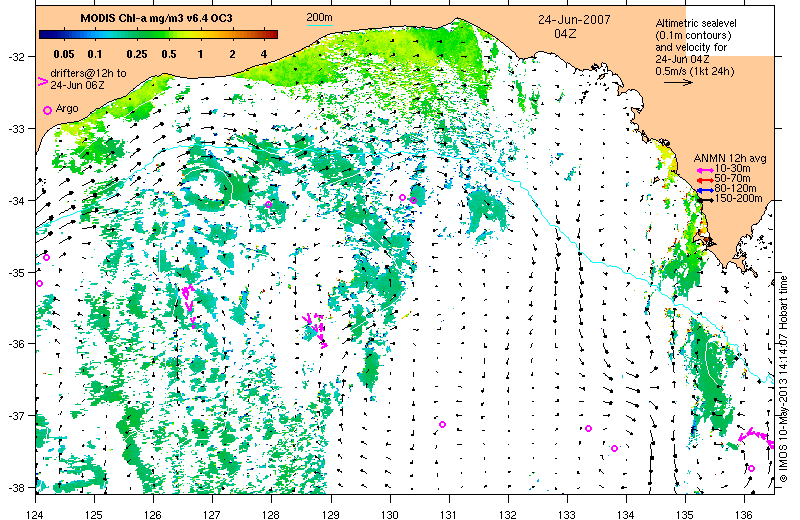The height and width of the screenshot is (520, 800).
Task: Click the 133 longitude axis label
Action: click(x=567, y=513)
